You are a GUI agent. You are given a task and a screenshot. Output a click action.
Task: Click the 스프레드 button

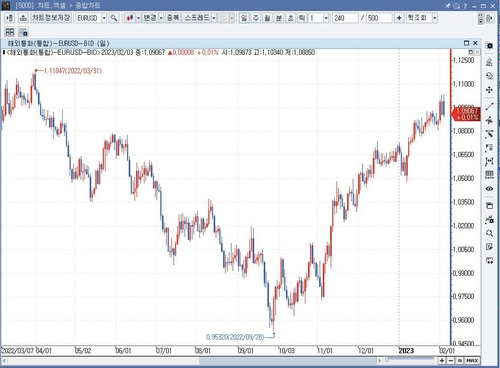197,18
